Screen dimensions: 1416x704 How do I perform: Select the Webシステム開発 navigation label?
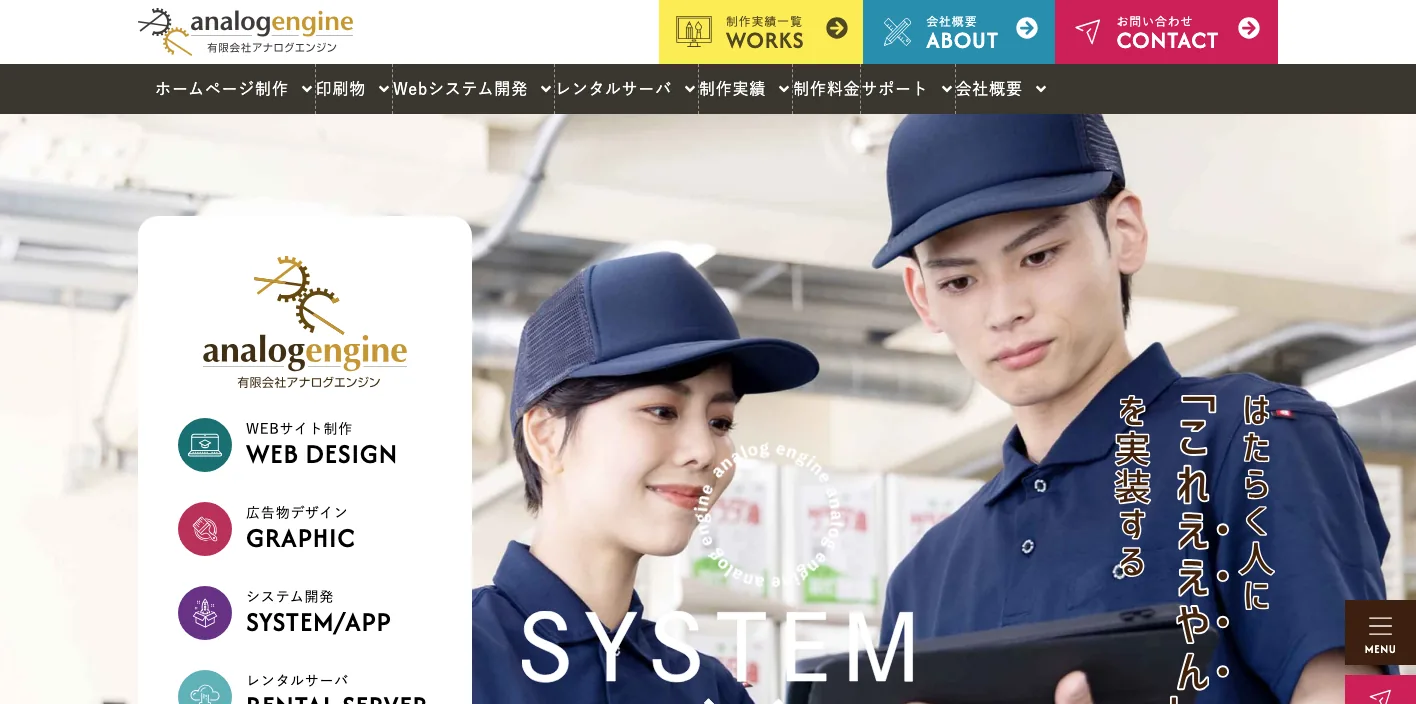coord(460,89)
